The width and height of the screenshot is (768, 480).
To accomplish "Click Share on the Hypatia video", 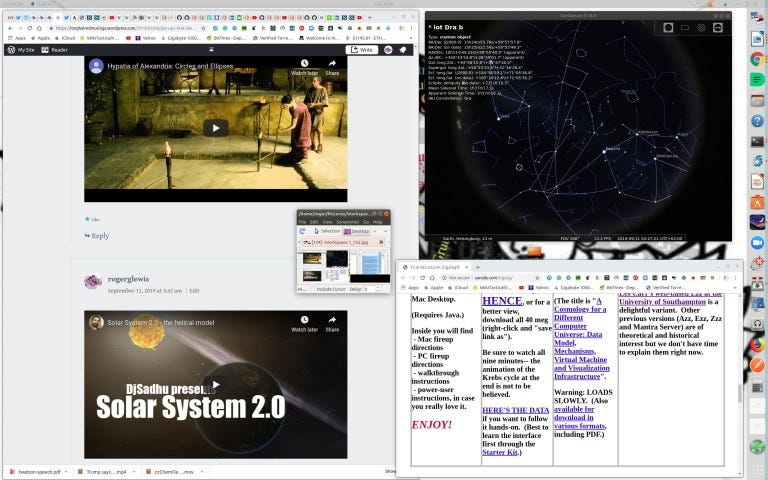I will [x=332, y=68].
